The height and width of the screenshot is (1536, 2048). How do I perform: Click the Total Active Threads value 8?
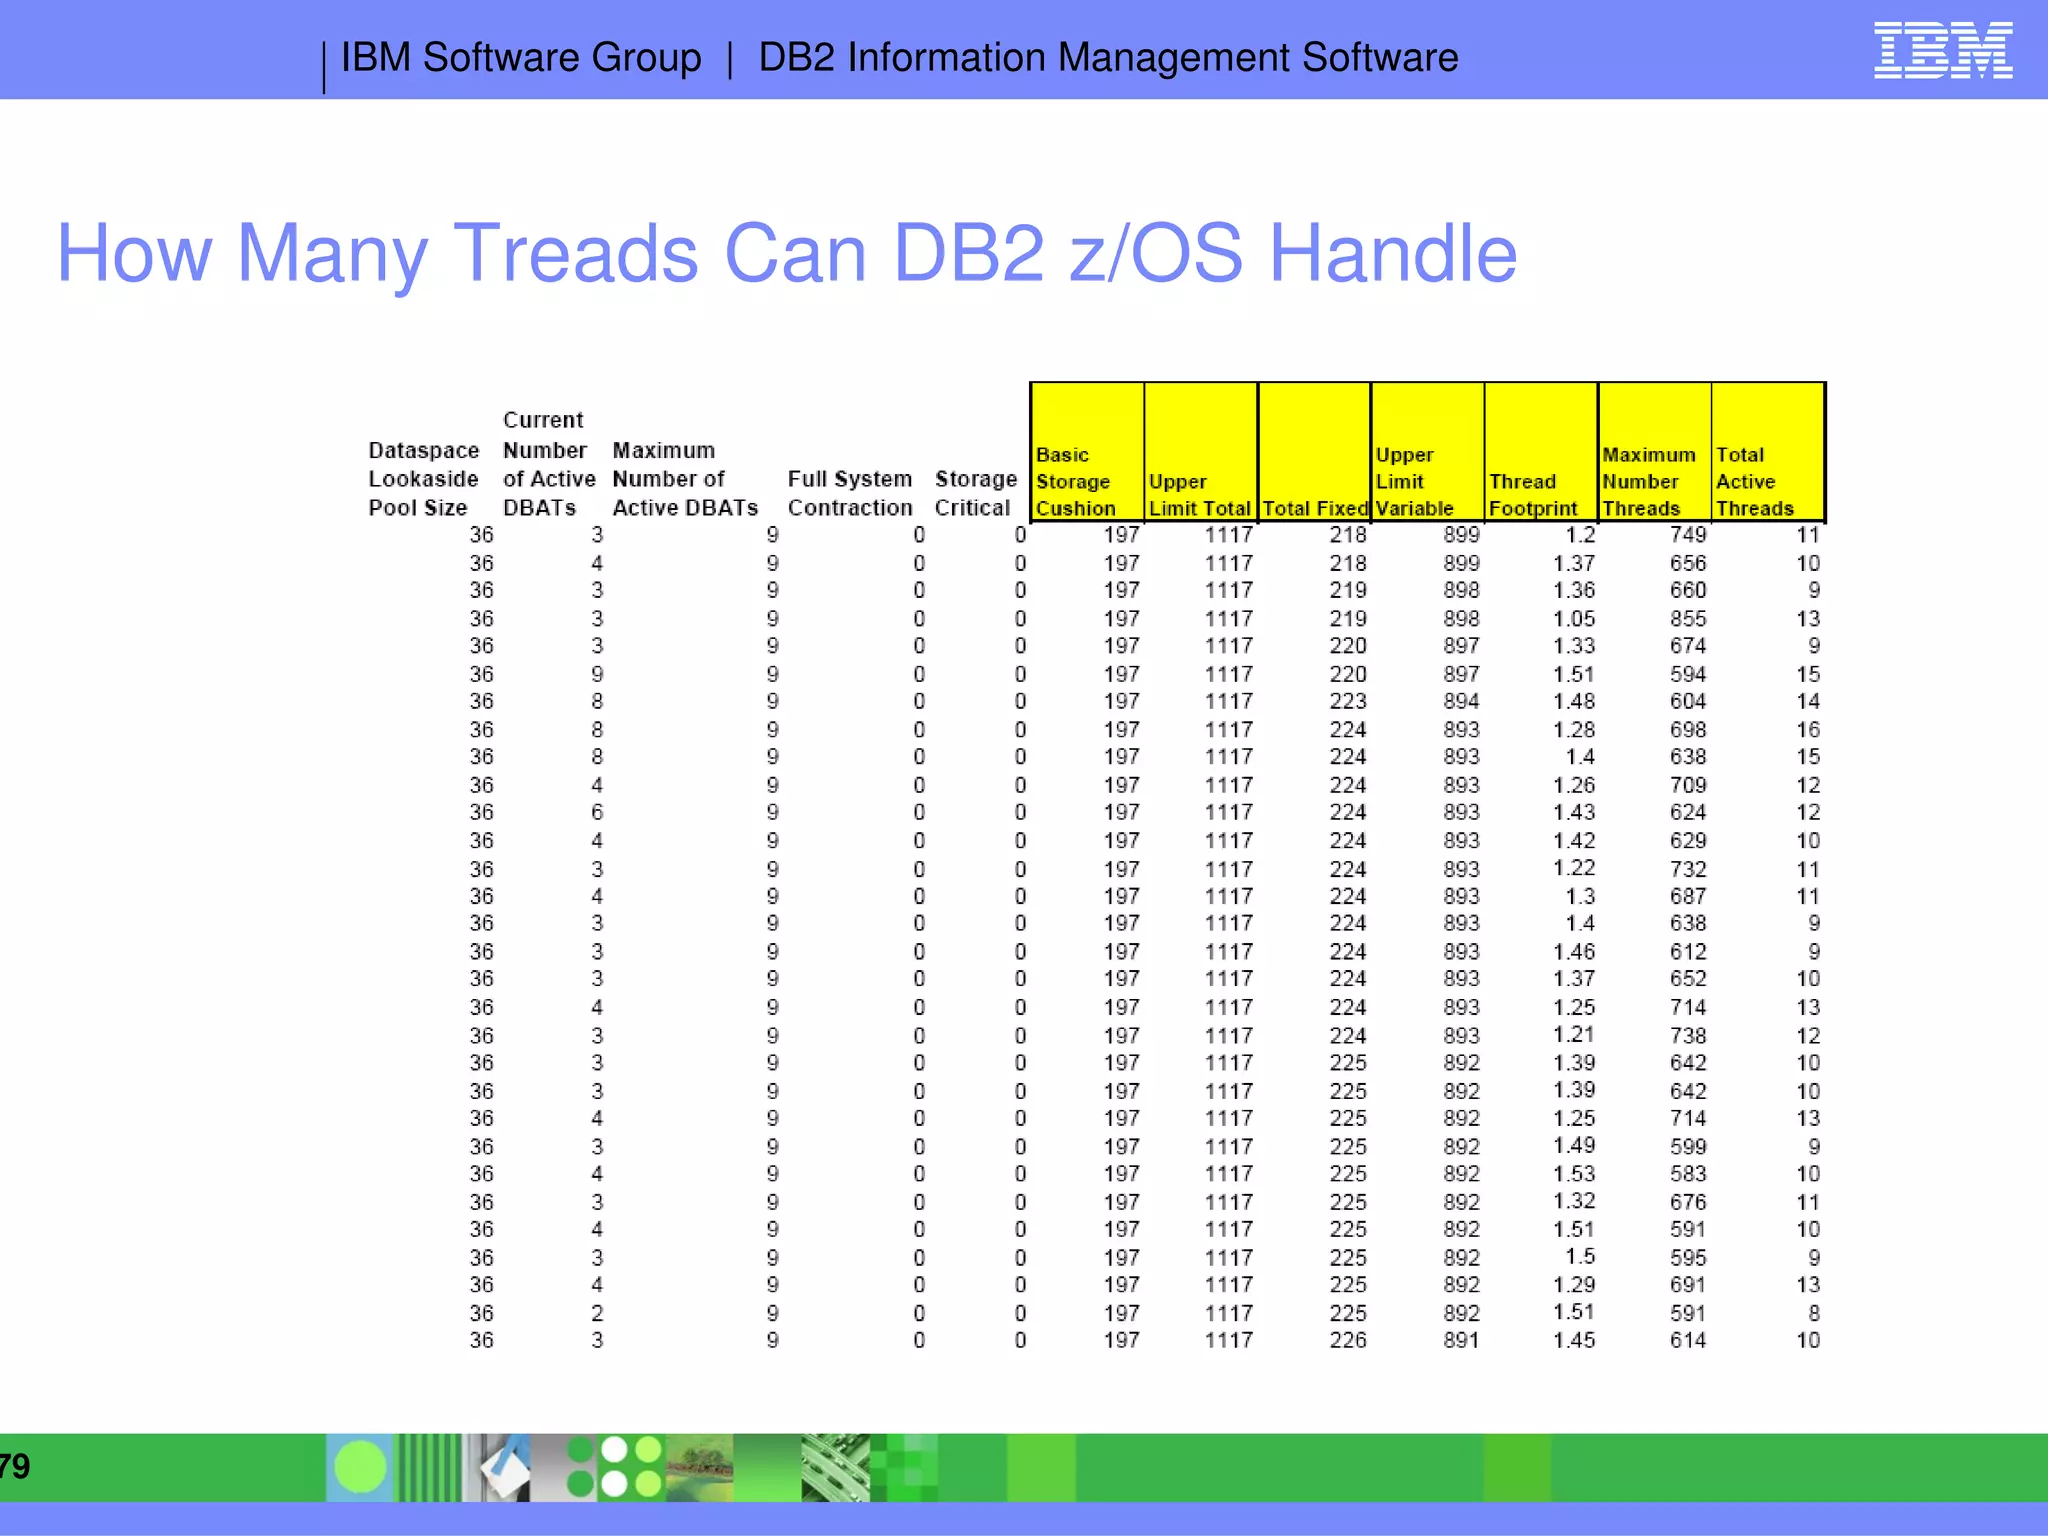coord(1814,1312)
